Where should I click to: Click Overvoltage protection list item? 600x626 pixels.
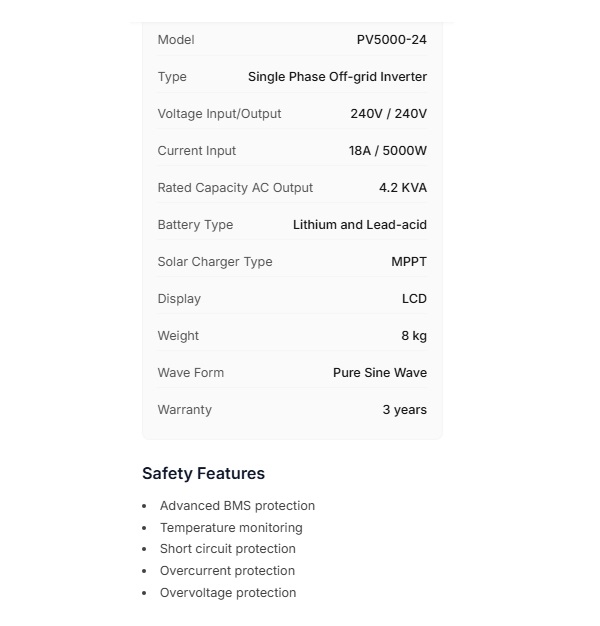point(228,593)
